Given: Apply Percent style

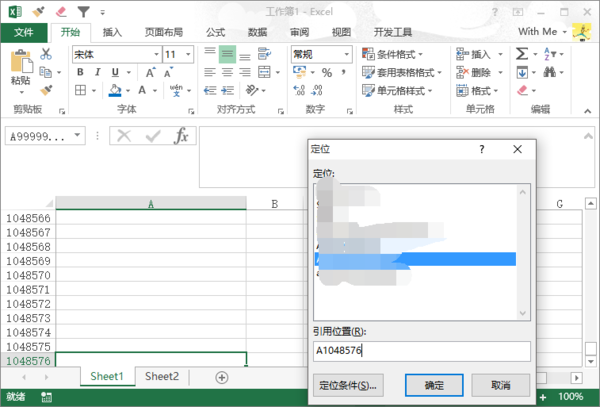Looking at the screenshot, I should [x=326, y=73].
